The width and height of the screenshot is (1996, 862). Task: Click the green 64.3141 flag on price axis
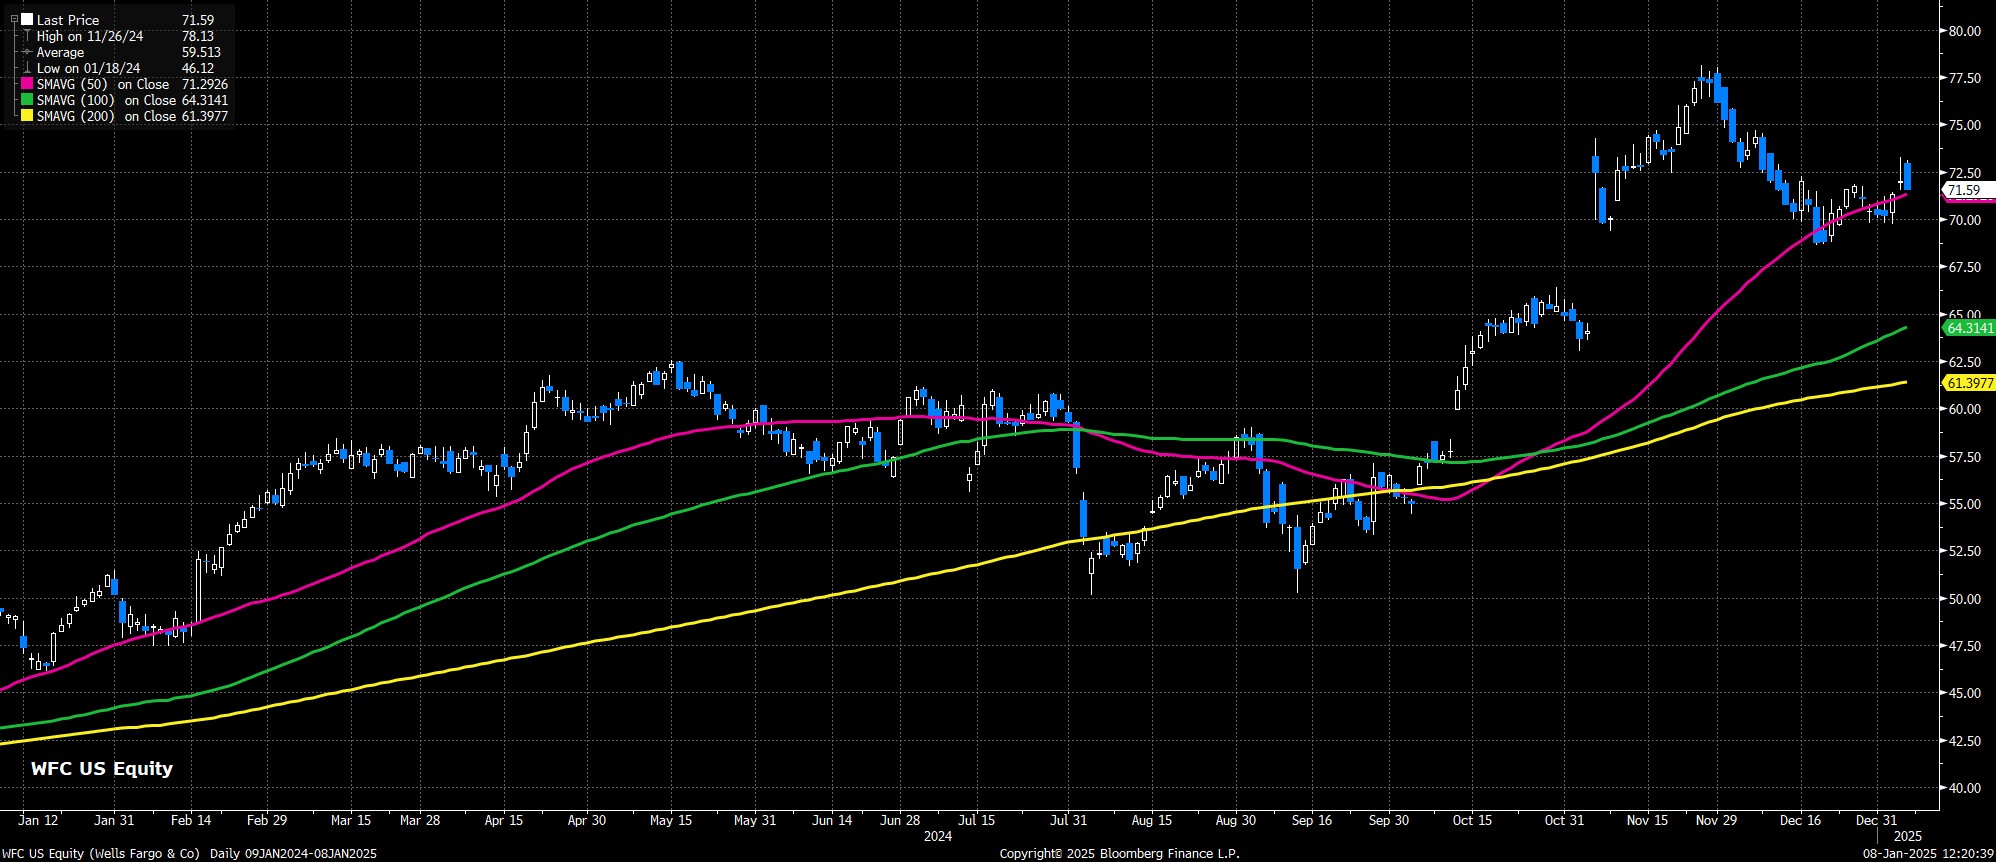(x=1969, y=328)
